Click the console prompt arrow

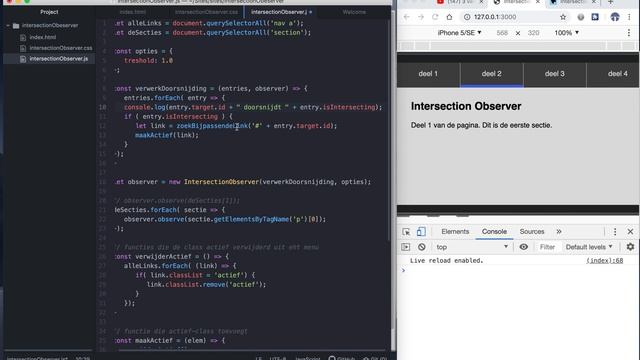pos(403,270)
